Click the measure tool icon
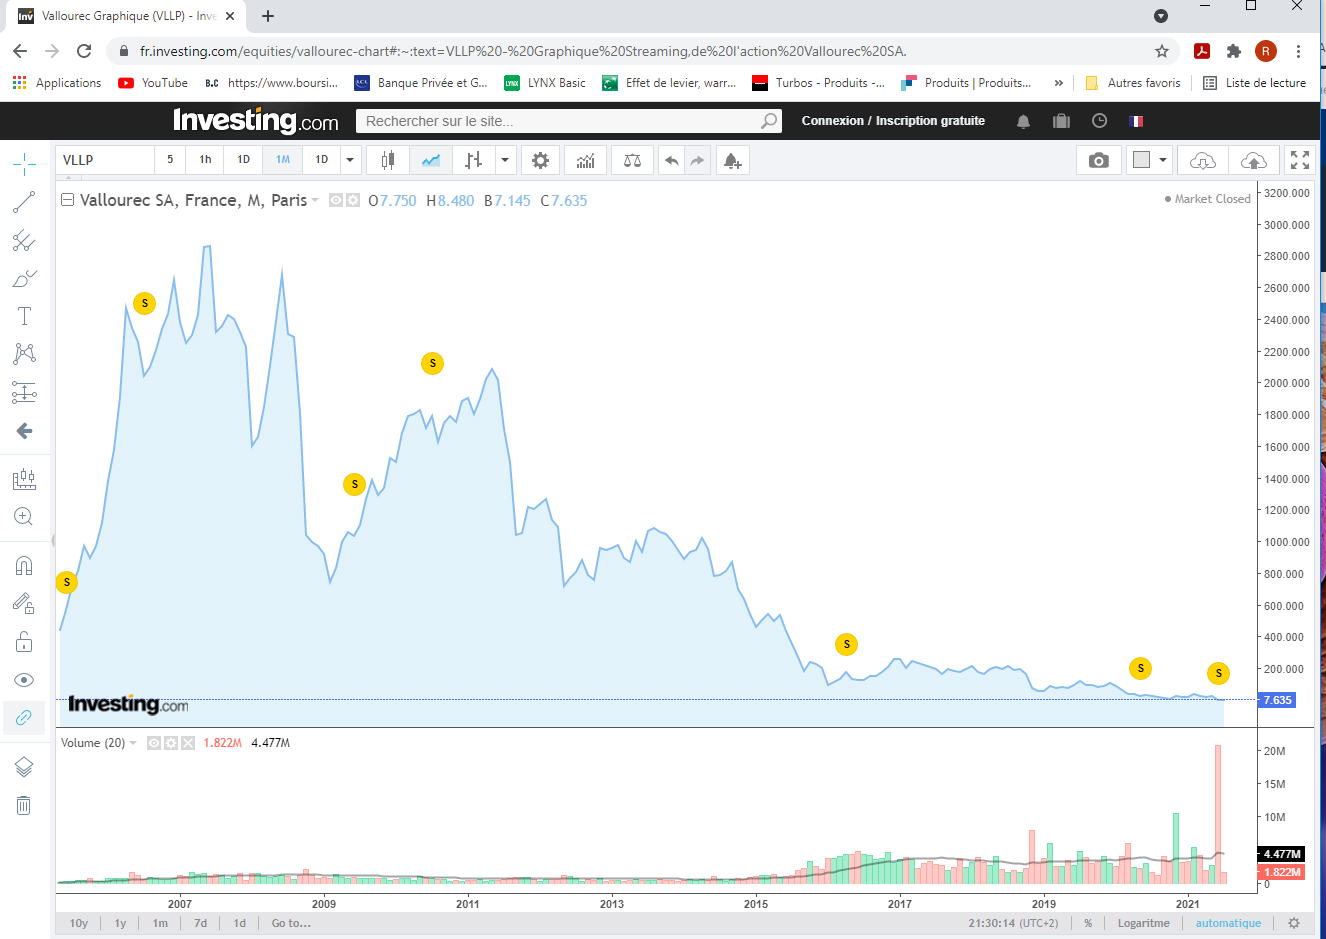 tap(24, 479)
